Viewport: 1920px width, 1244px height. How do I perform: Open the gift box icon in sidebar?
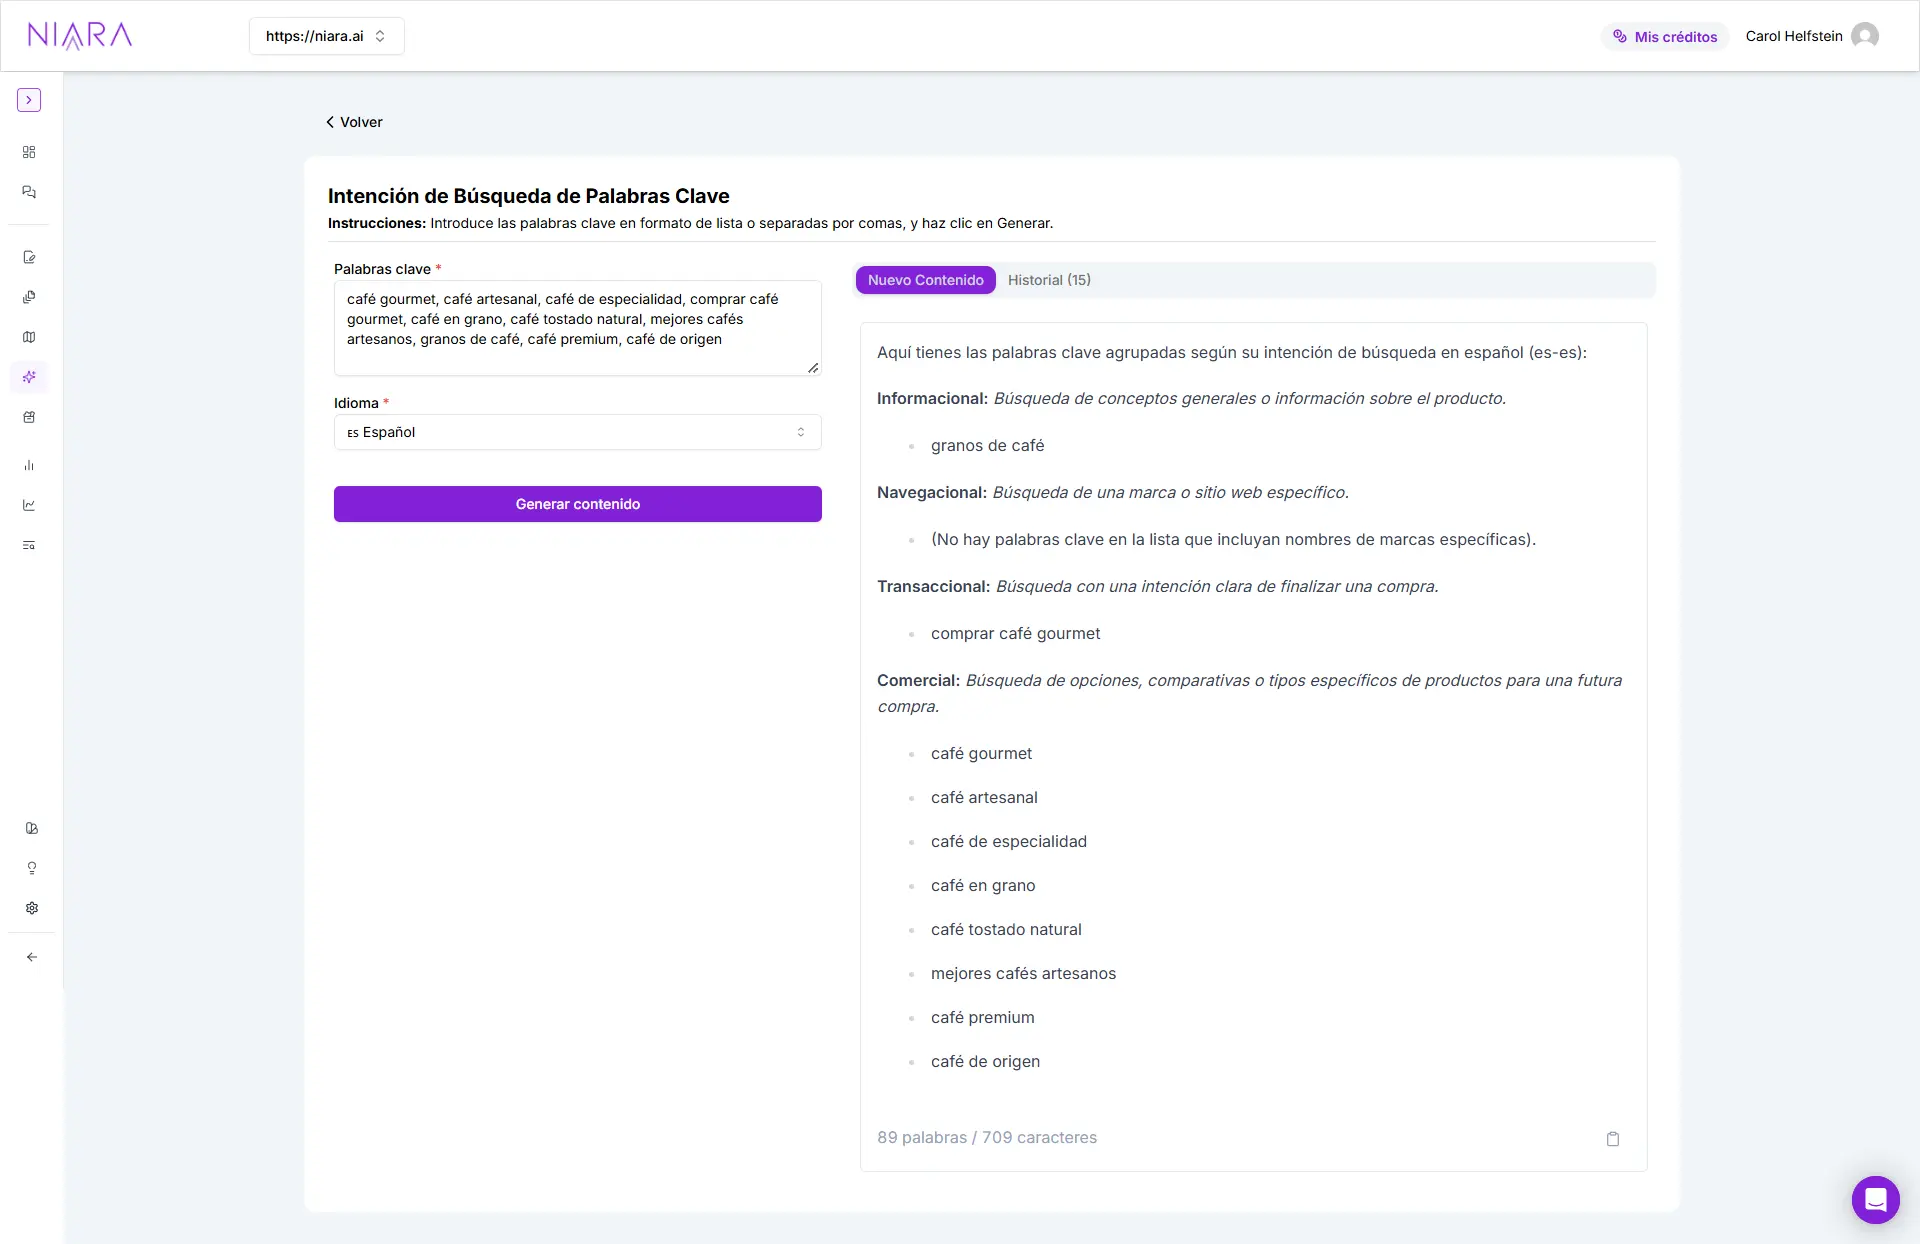pos(29,417)
